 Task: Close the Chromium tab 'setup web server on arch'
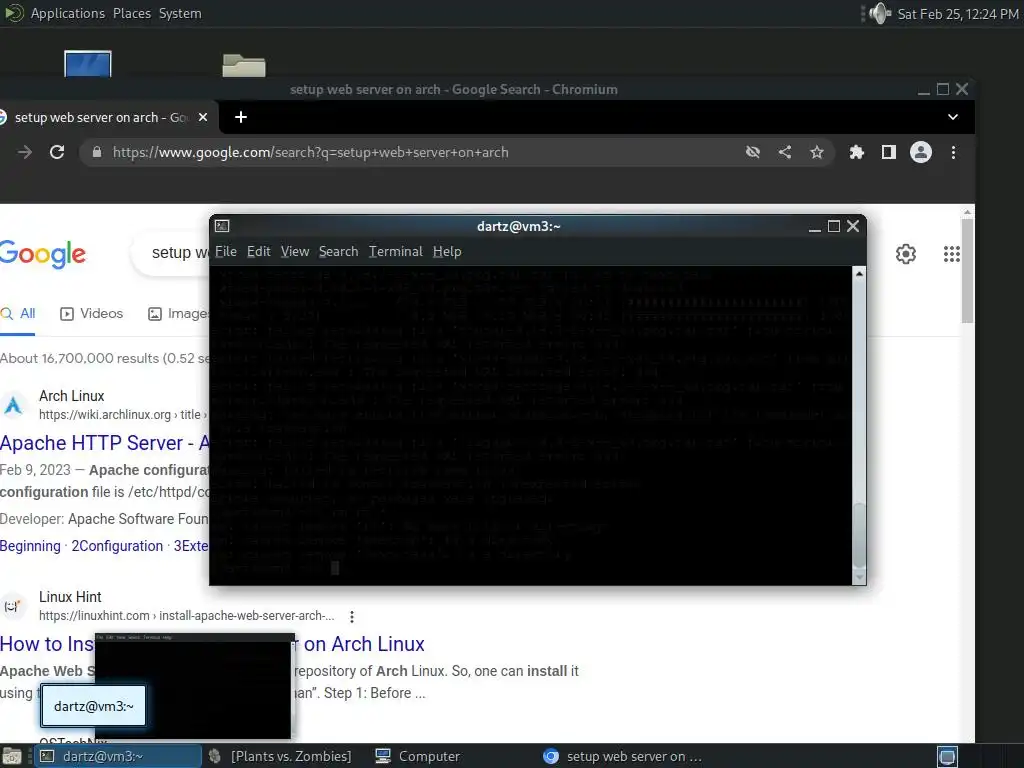[203, 117]
